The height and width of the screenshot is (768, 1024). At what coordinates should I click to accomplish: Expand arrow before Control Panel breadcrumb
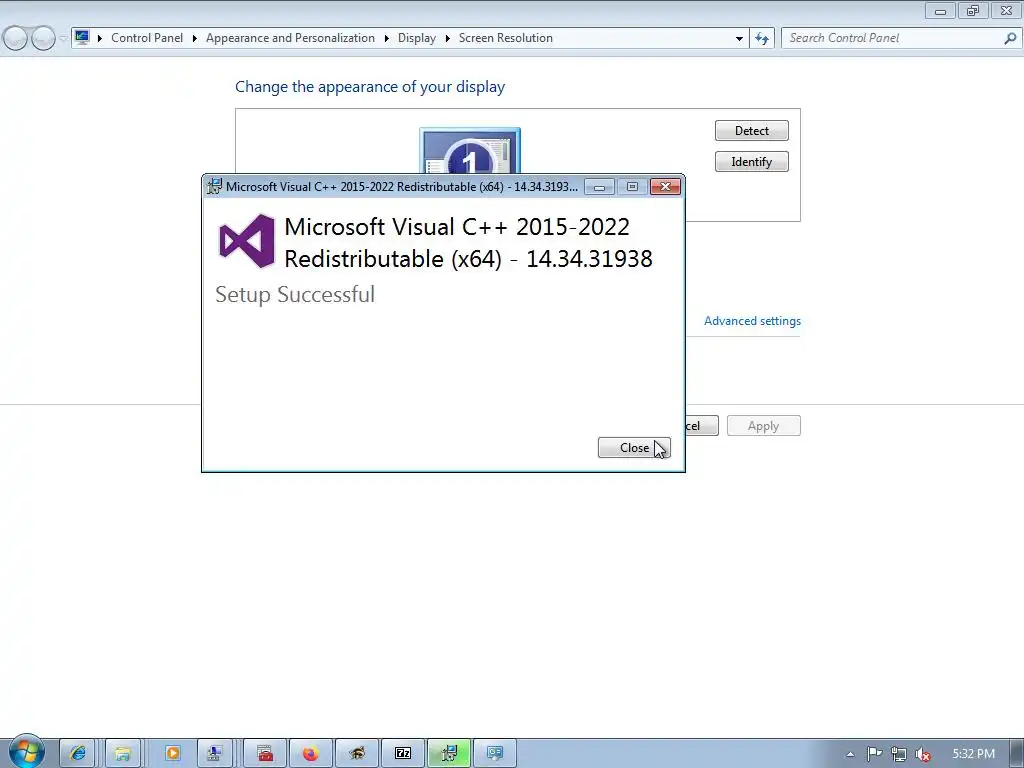100,39
